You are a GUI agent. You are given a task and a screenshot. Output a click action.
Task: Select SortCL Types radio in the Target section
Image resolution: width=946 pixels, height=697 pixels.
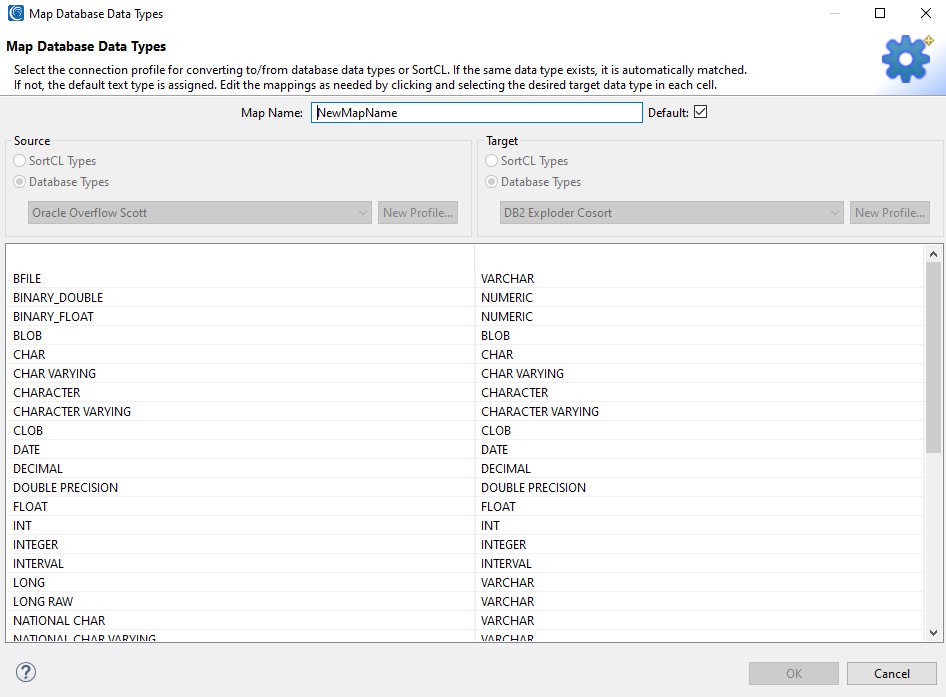click(x=491, y=160)
